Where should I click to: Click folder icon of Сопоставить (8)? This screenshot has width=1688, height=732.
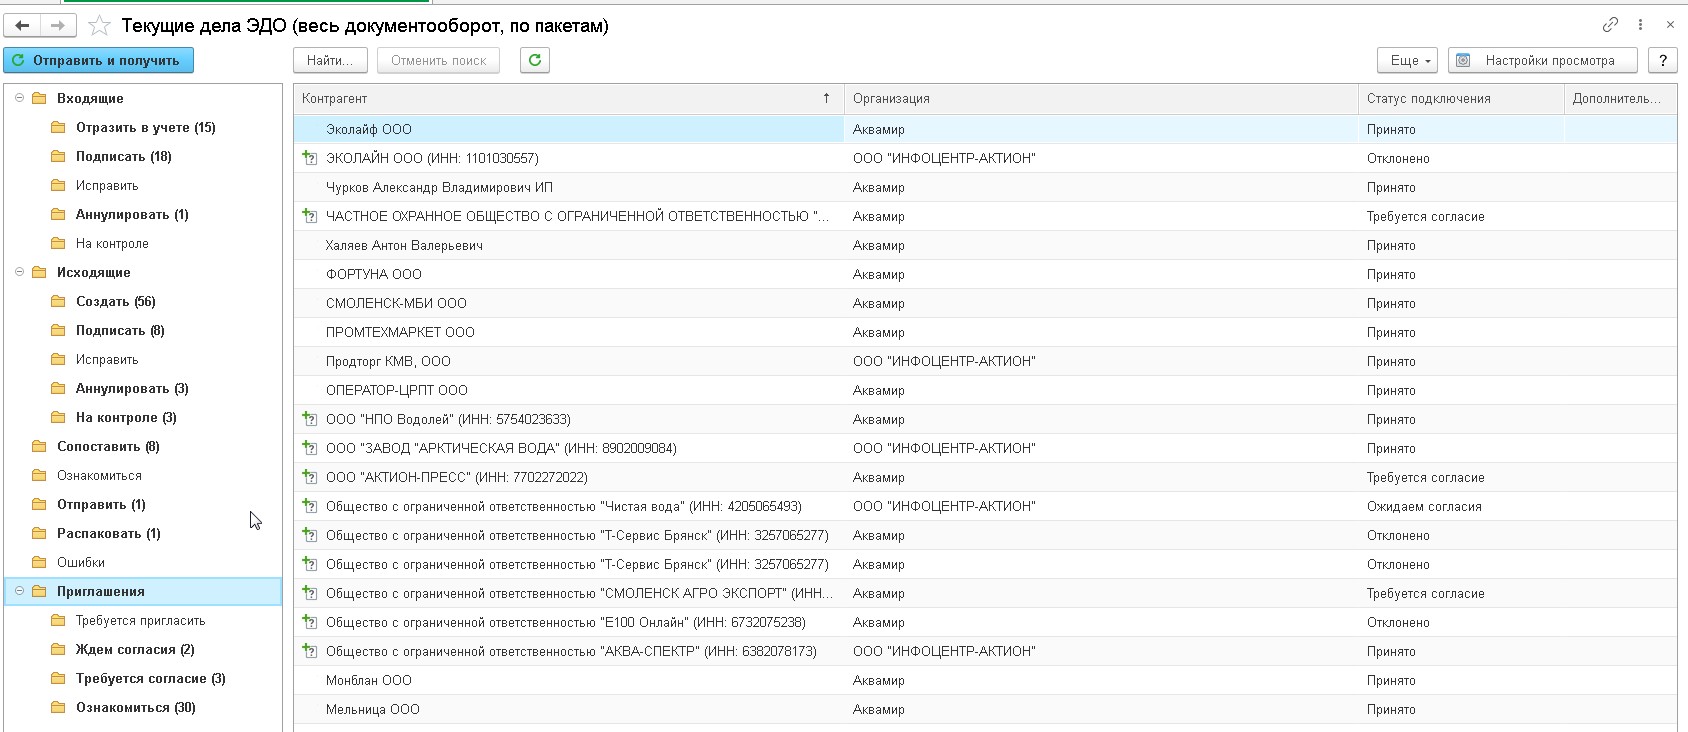(39, 446)
